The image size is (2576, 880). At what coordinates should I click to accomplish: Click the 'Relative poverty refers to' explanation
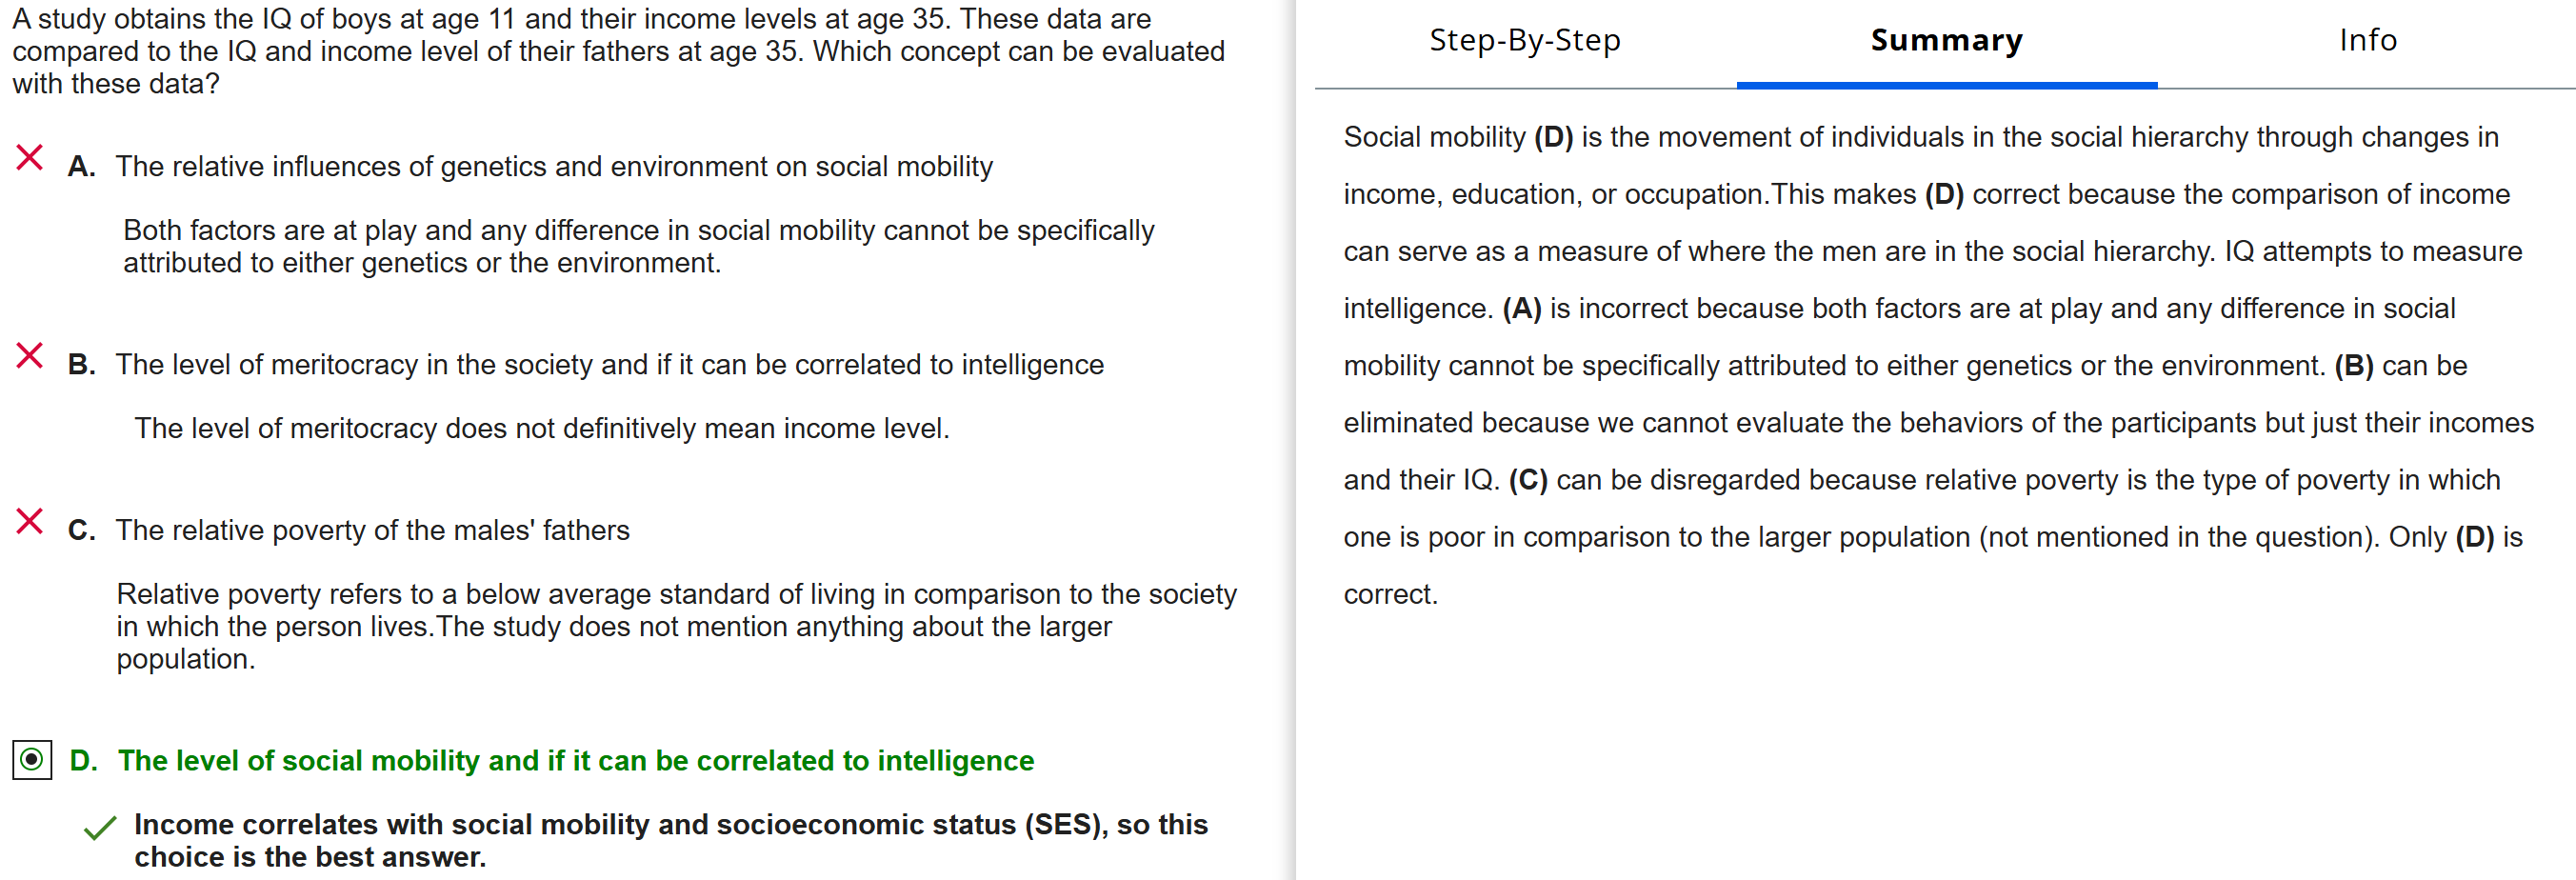coord(676,627)
